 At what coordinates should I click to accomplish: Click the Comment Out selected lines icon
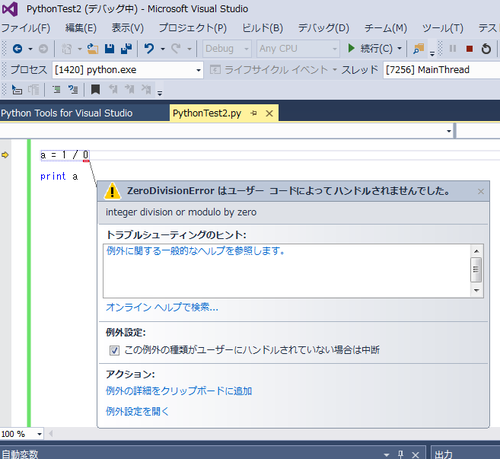[56, 90]
